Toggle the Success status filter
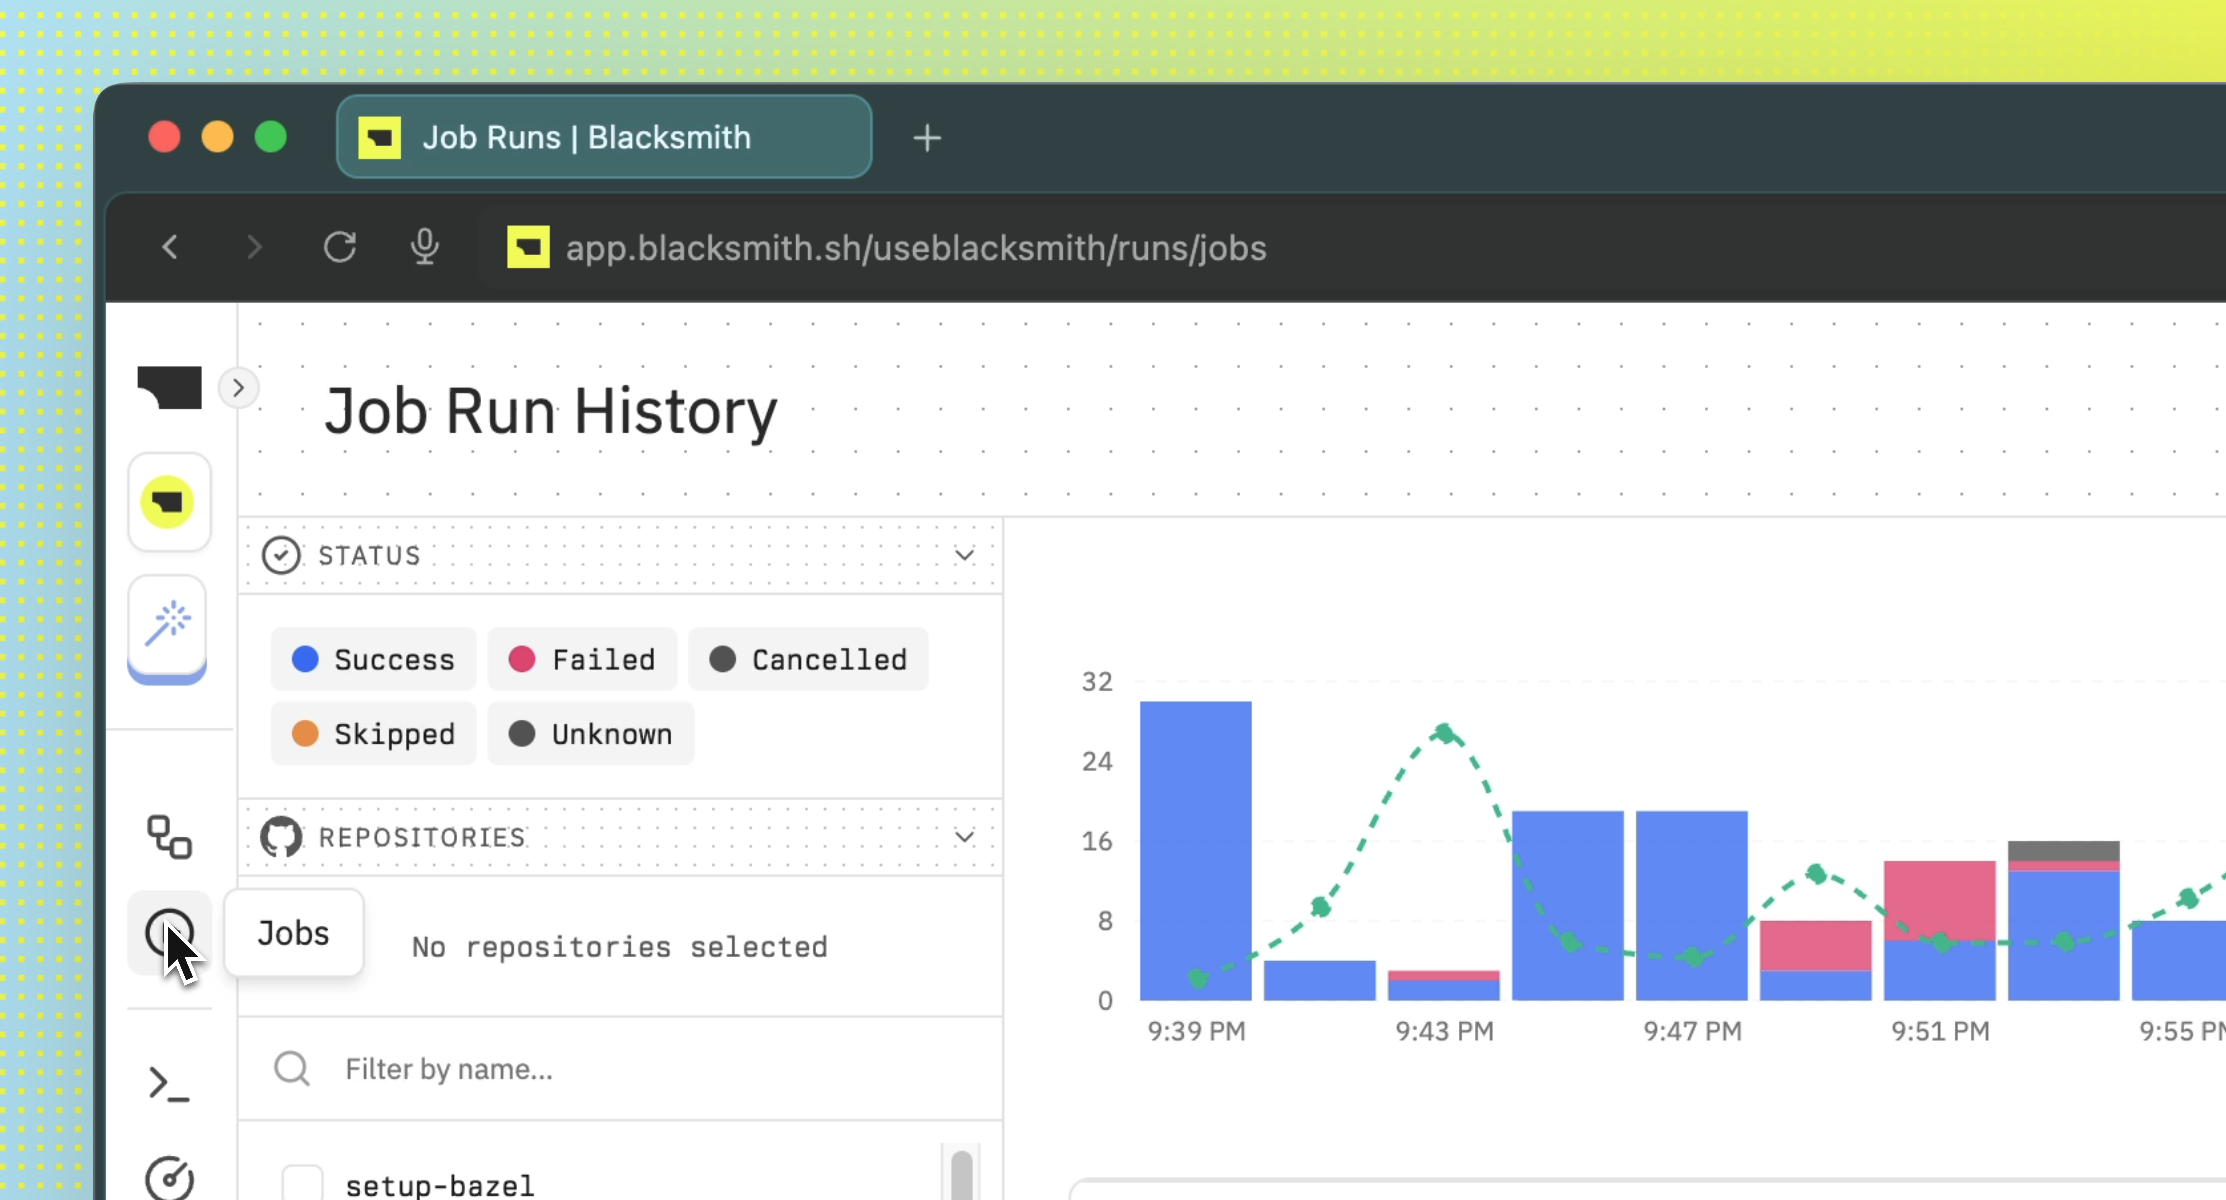The height and width of the screenshot is (1200, 2226). click(373, 660)
